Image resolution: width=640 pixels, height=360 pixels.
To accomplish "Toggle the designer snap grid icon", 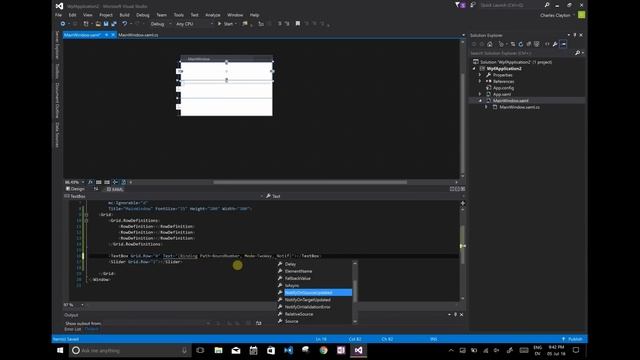I will point(99,182).
